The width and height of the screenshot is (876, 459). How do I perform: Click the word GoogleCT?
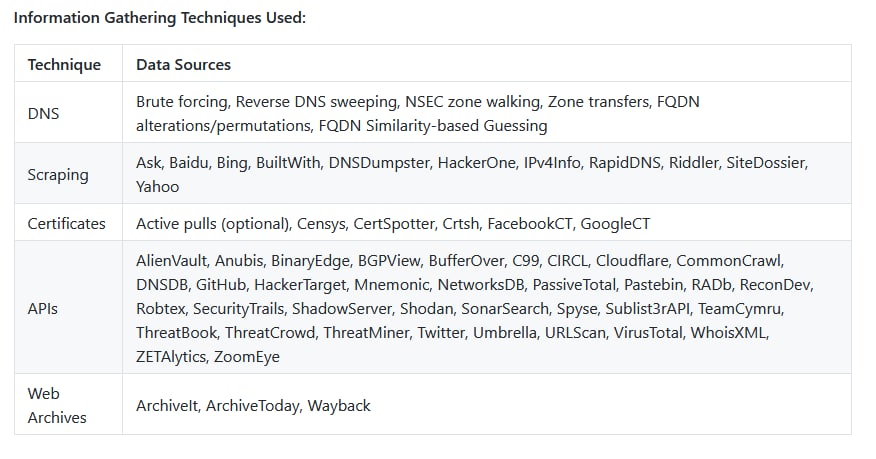click(x=615, y=223)
